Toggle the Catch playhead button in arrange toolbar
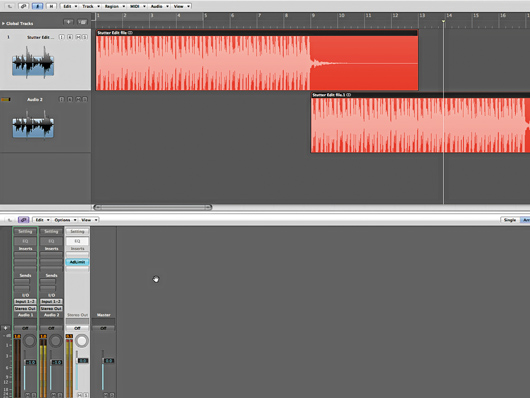 [37, 6]
